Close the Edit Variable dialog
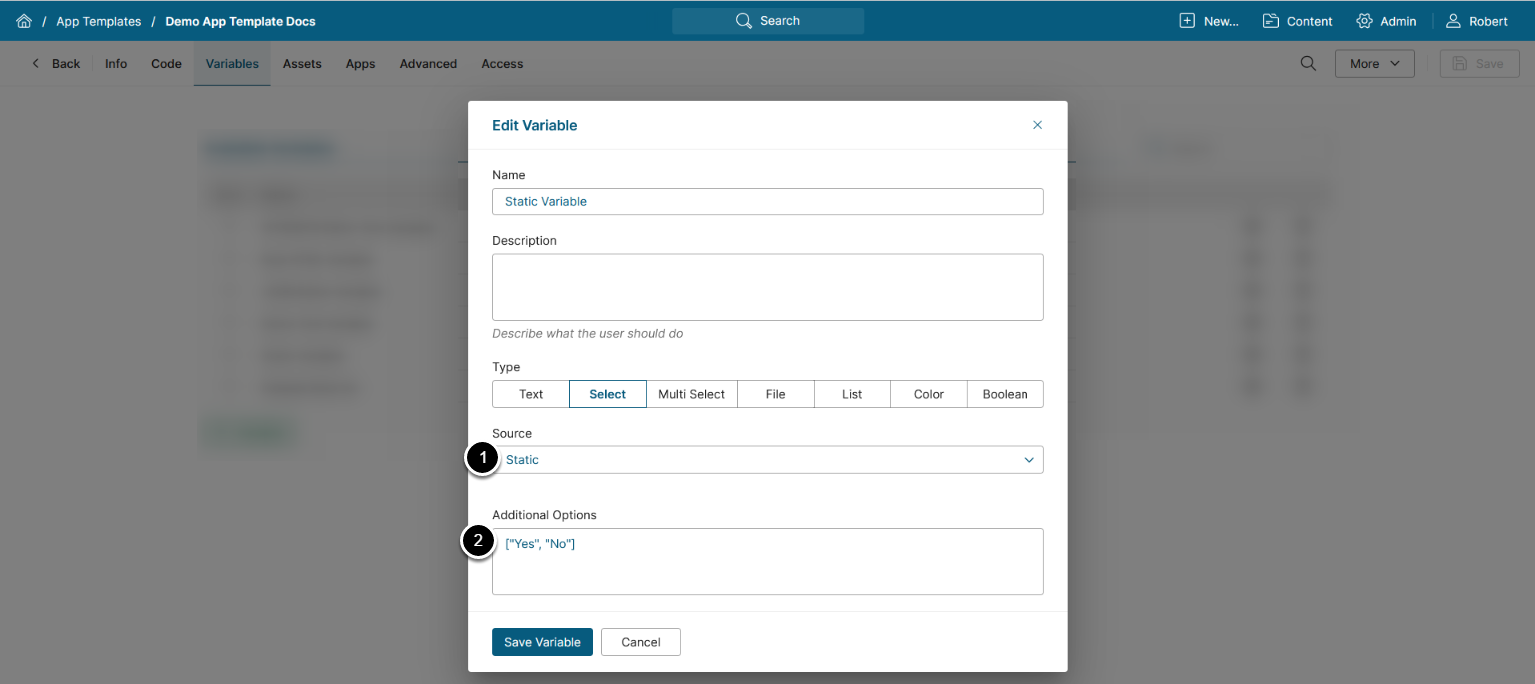Image resolution: width=1535 pixels, height=684 pixels. click(1037, 125)
